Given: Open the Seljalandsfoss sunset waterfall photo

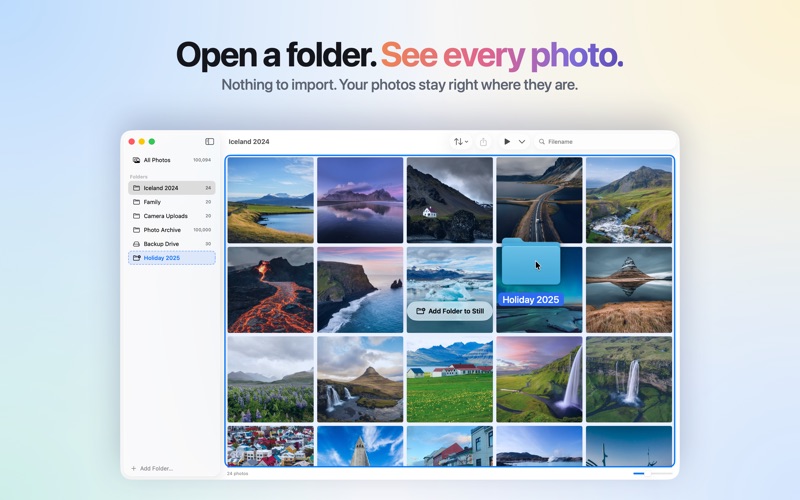Looking at the screenshot, I should click(x=539, y=379).
